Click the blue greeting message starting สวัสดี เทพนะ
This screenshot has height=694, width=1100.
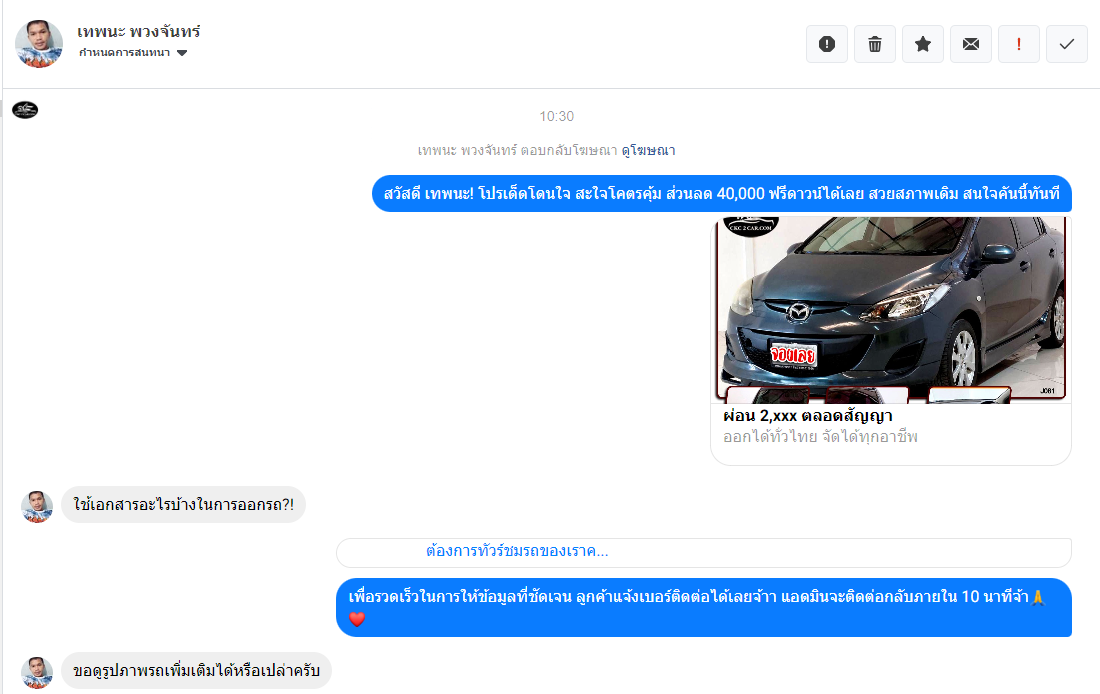[x=721, y=194]
